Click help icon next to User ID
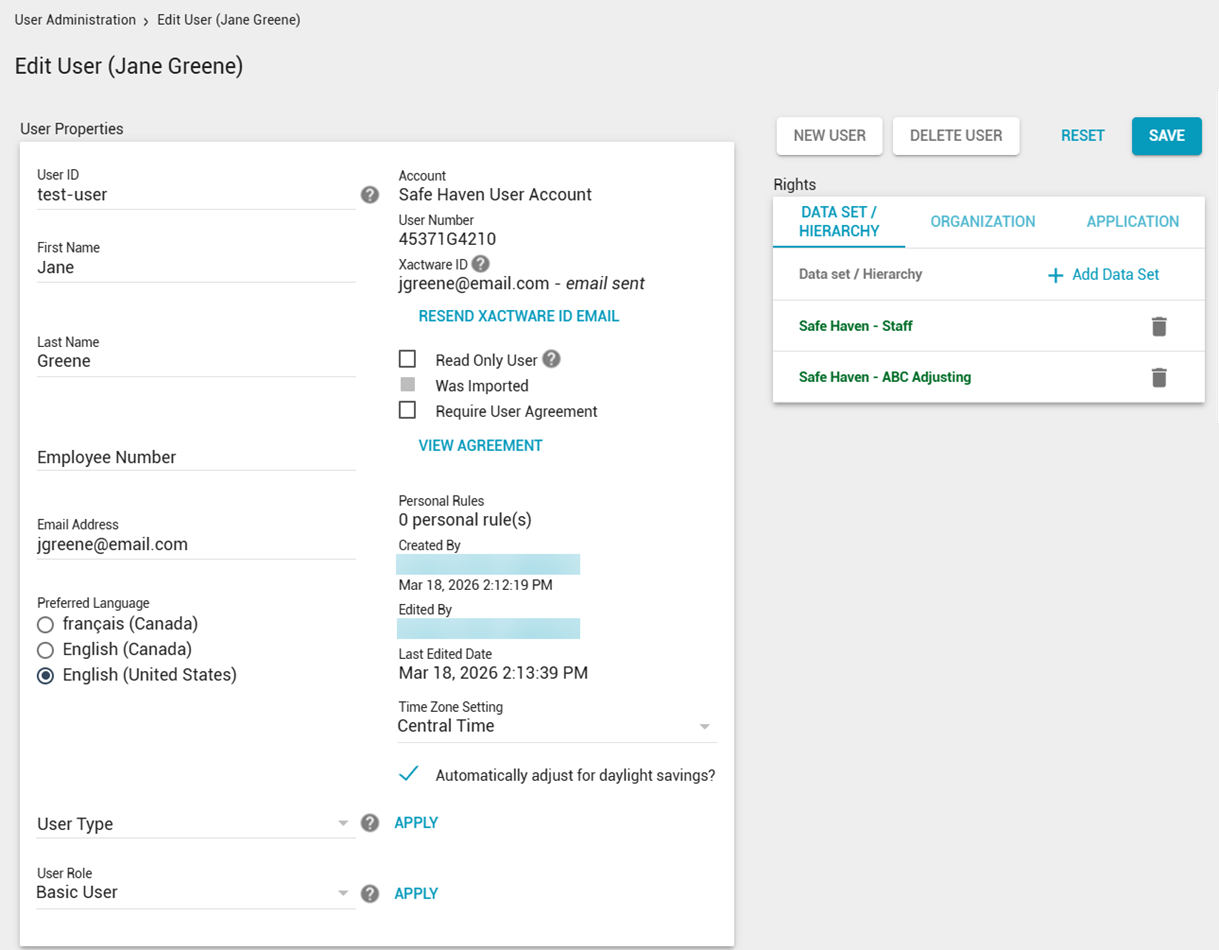The height and width of the screenshot is (950, 1219). click(x=370, y=195)
